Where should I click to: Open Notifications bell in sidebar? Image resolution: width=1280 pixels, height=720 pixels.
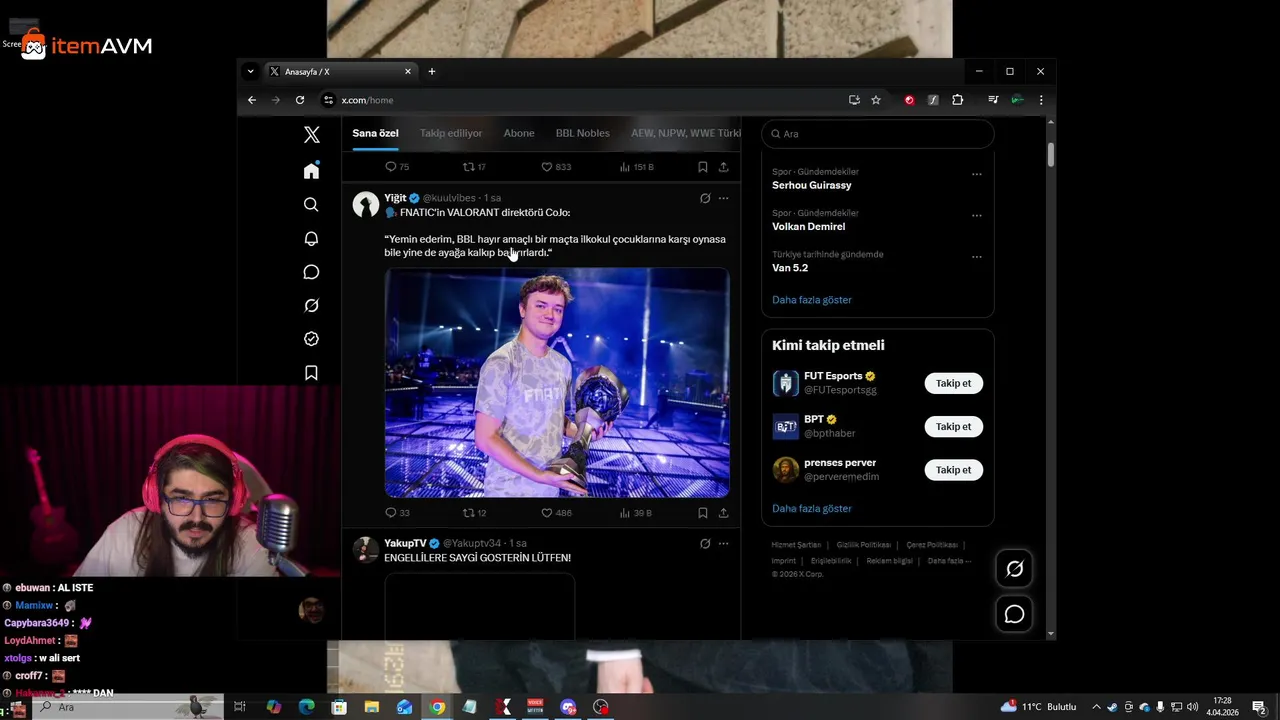(311, 238)
